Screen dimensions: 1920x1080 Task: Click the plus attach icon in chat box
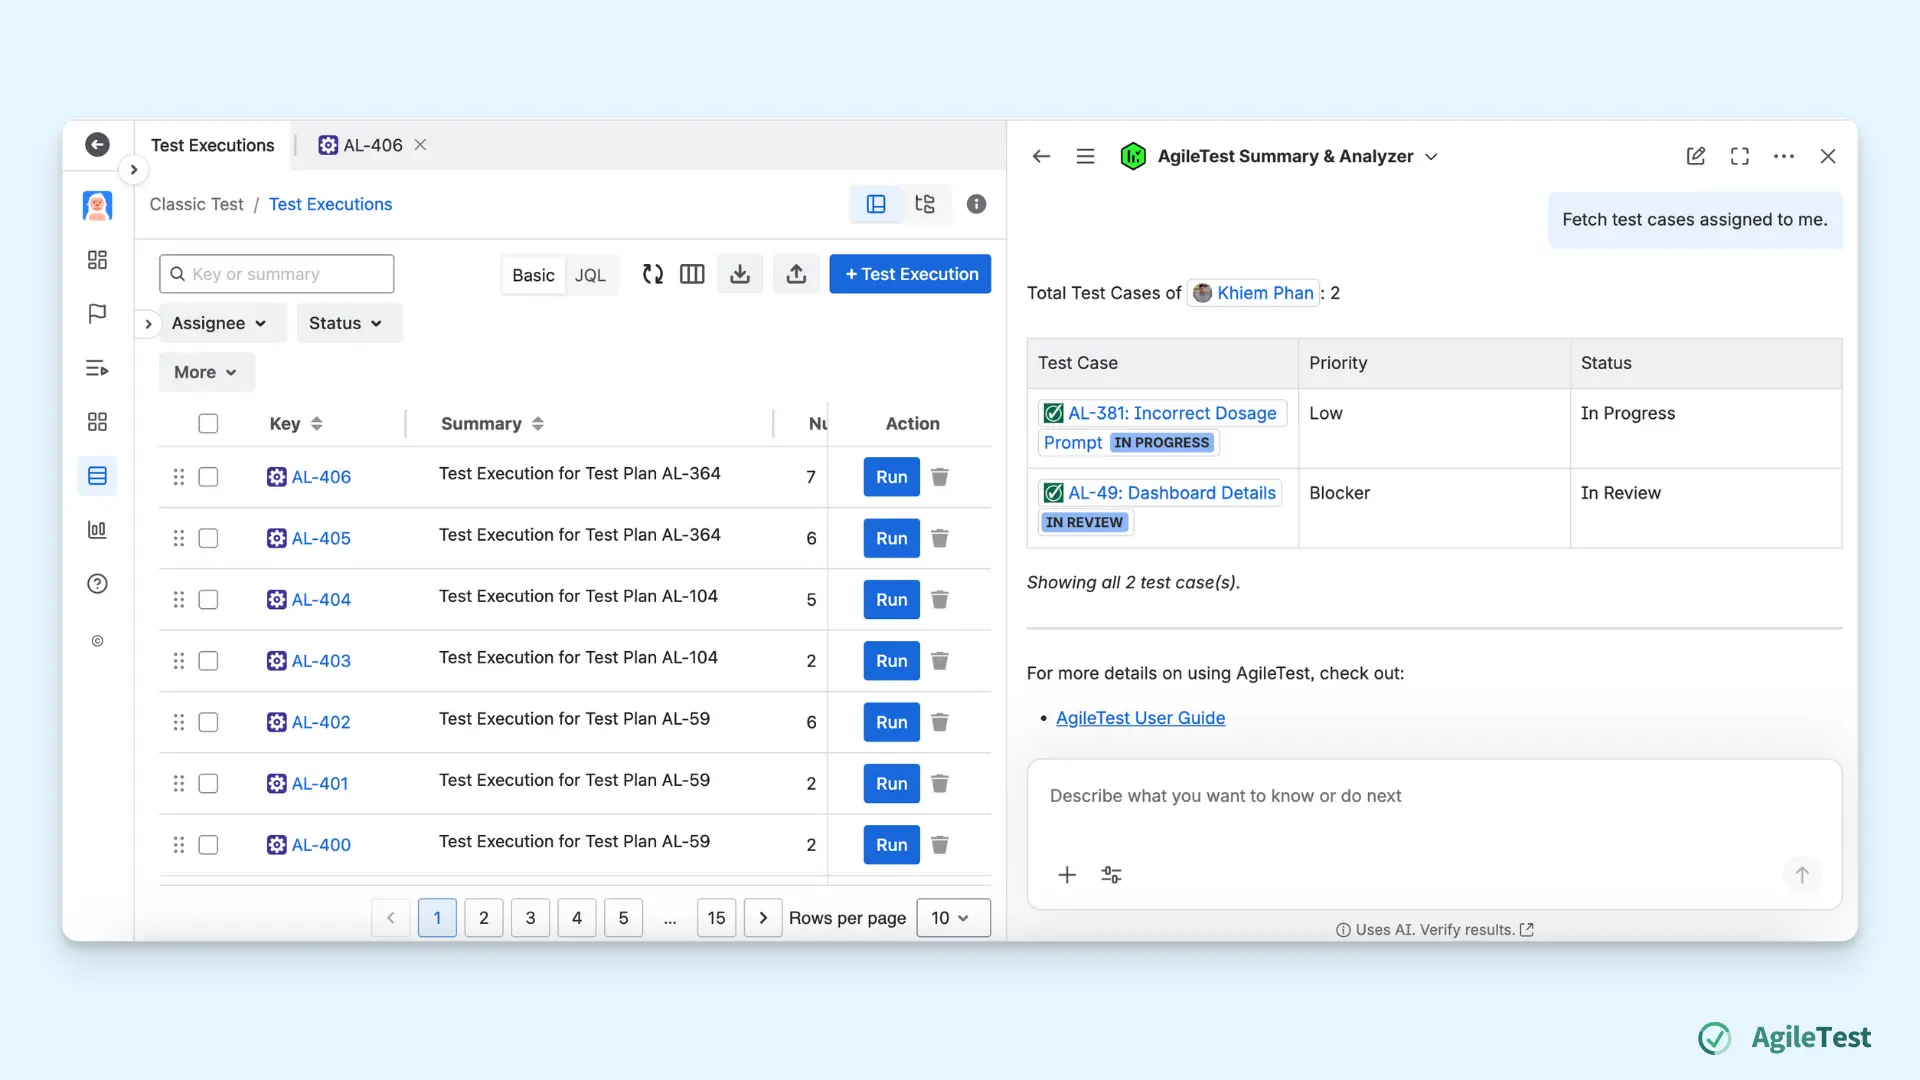pos(1067,875)
